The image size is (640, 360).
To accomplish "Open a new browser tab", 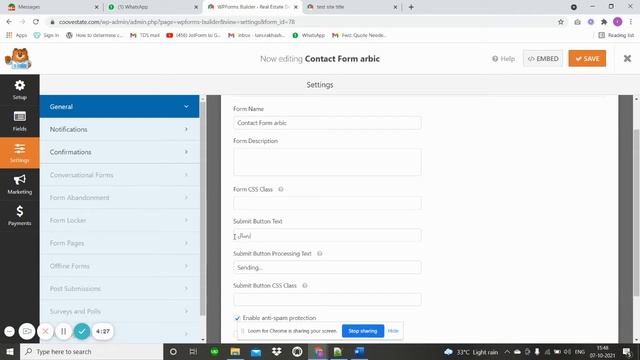I will tap(411, 7).
